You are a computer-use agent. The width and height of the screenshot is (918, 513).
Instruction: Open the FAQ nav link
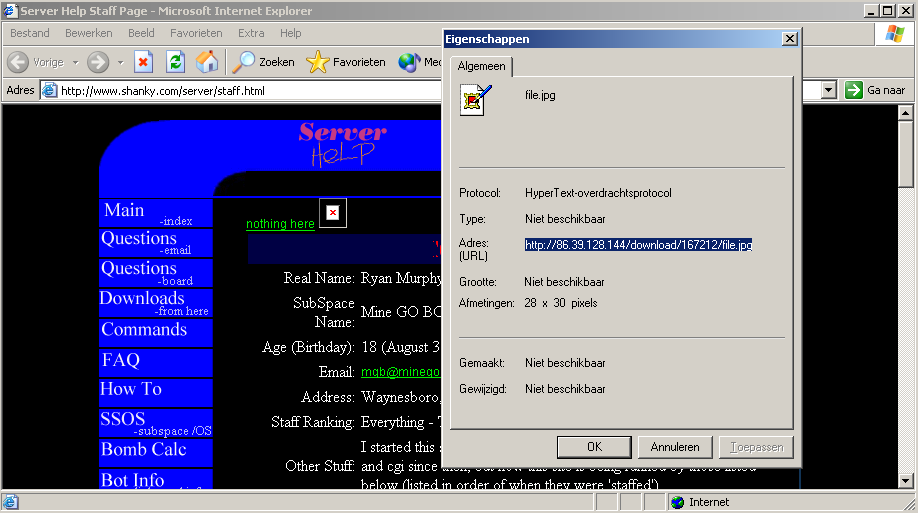click(x=156, y=362)
